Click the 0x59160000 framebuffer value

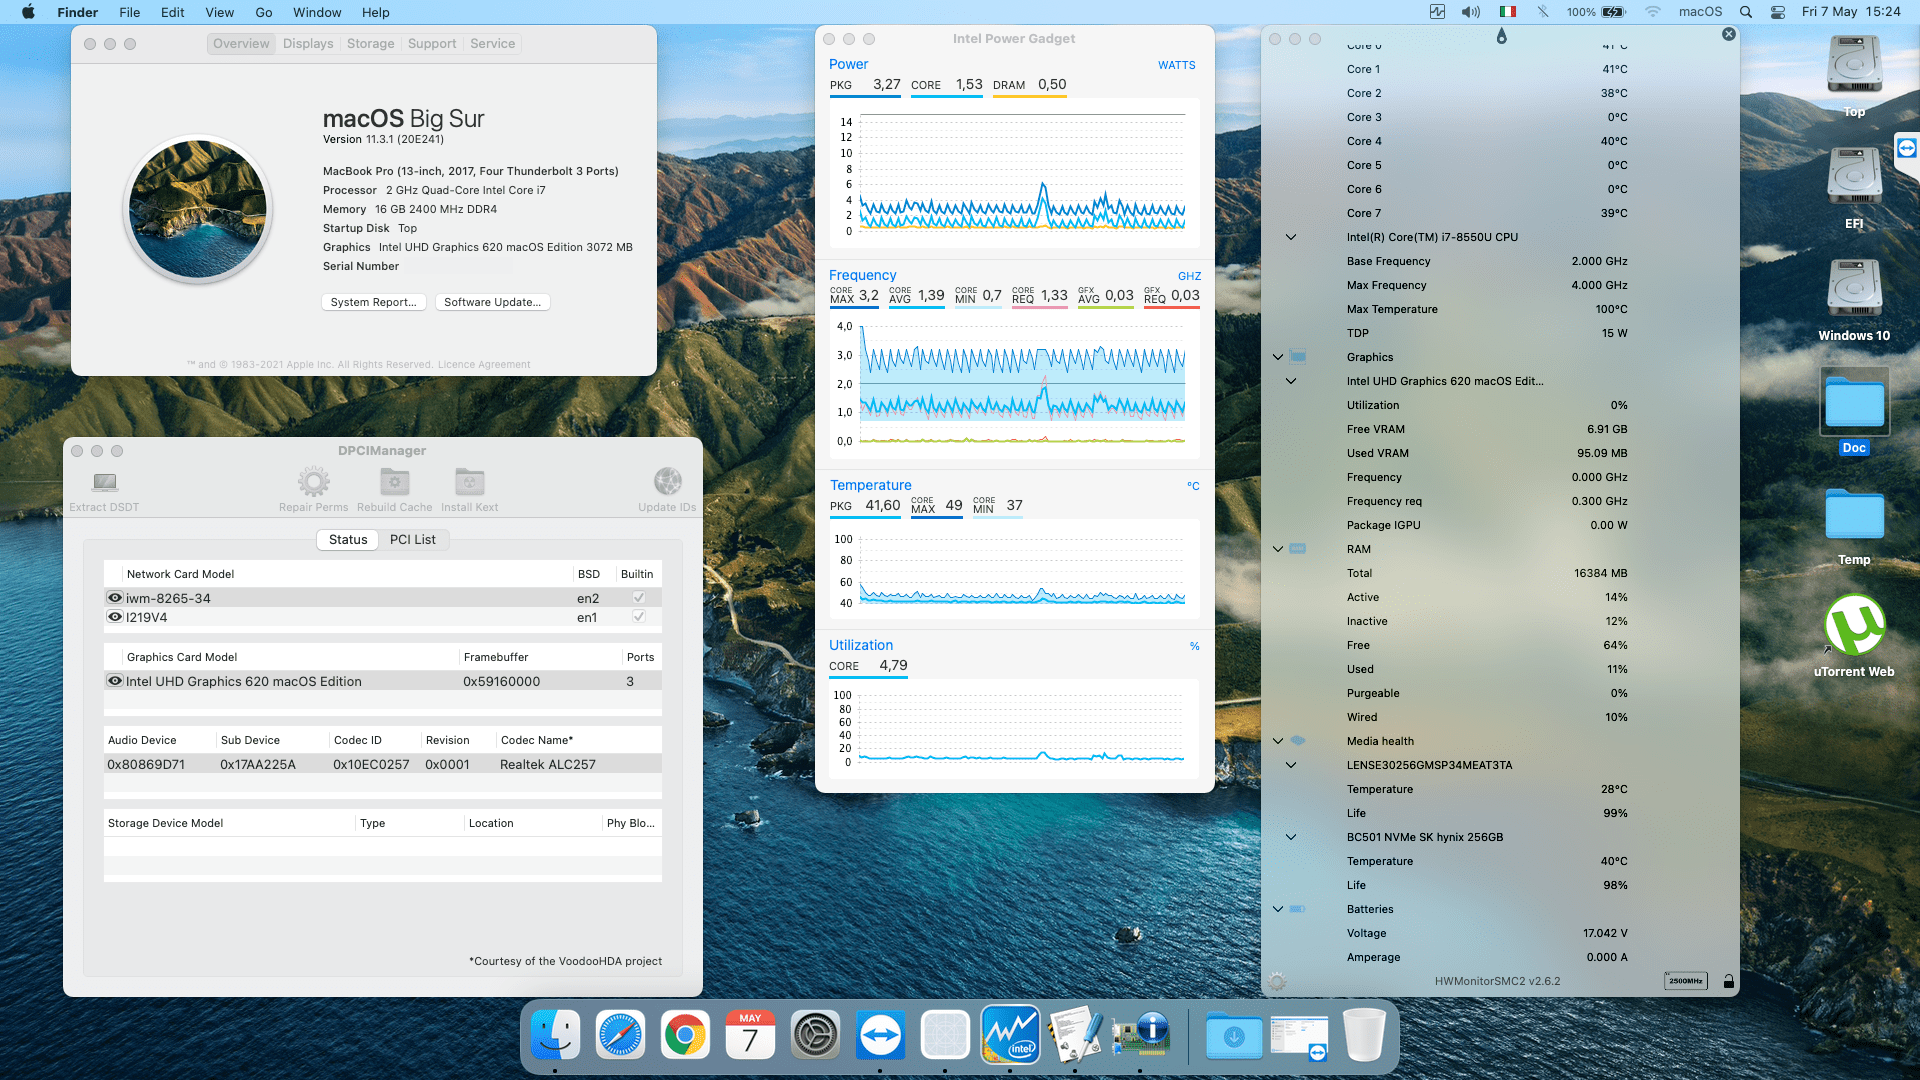click(501, 681)
